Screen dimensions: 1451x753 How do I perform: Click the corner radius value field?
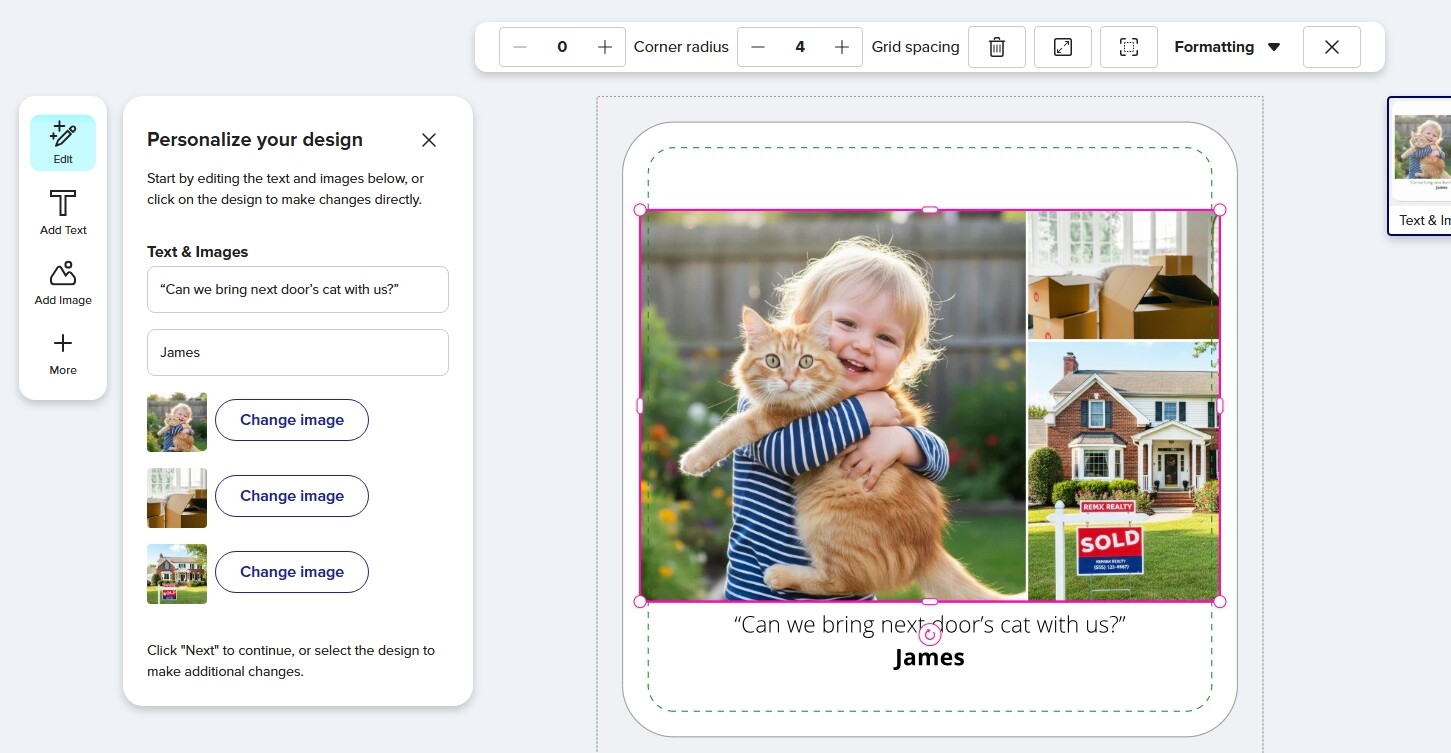click(562, 47)
